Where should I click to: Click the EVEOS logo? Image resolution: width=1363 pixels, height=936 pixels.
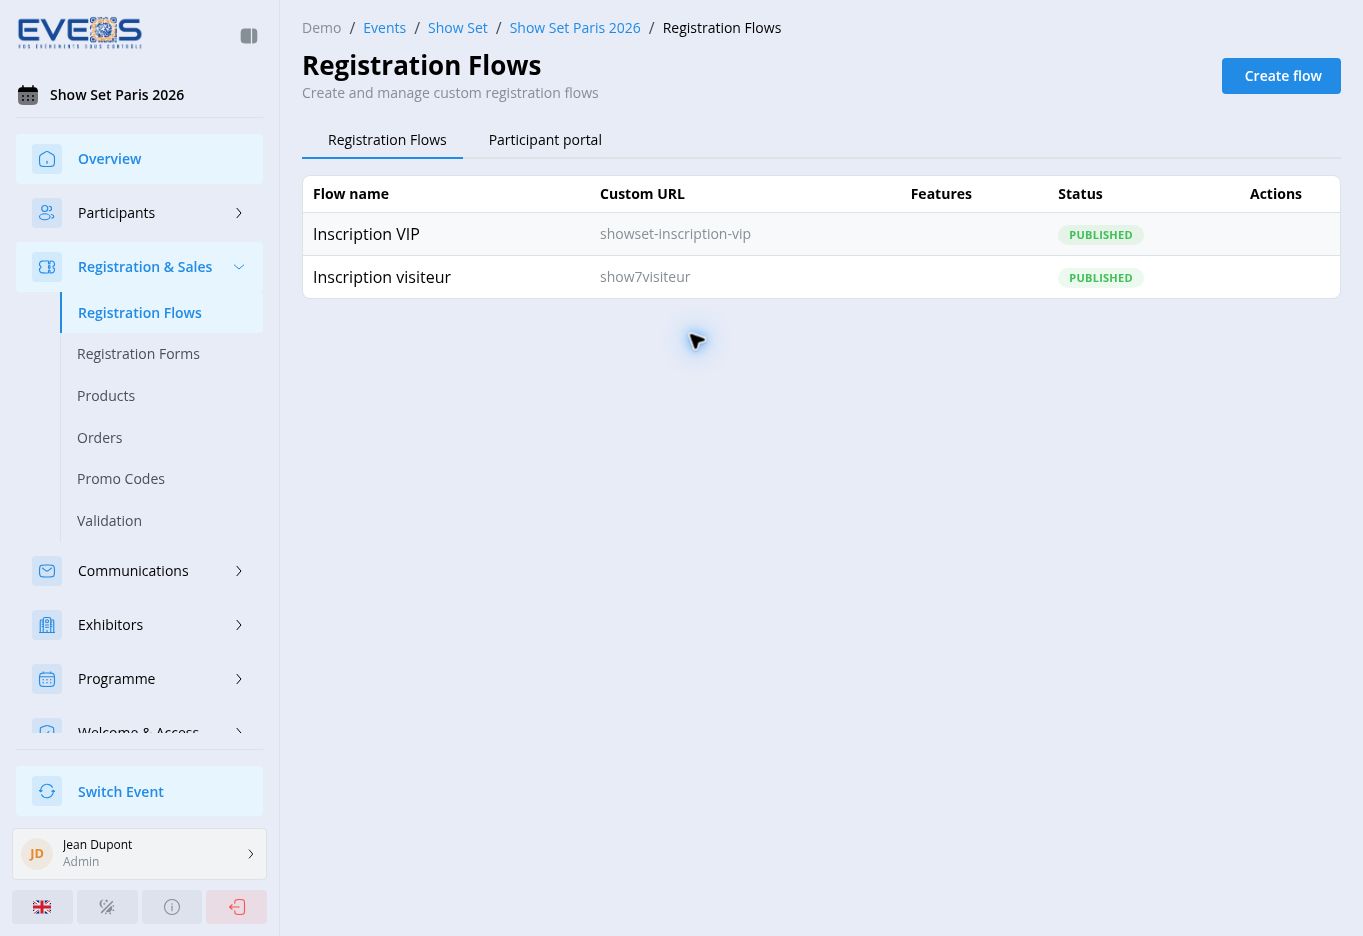pyautogui.click(x=80, y=33)
